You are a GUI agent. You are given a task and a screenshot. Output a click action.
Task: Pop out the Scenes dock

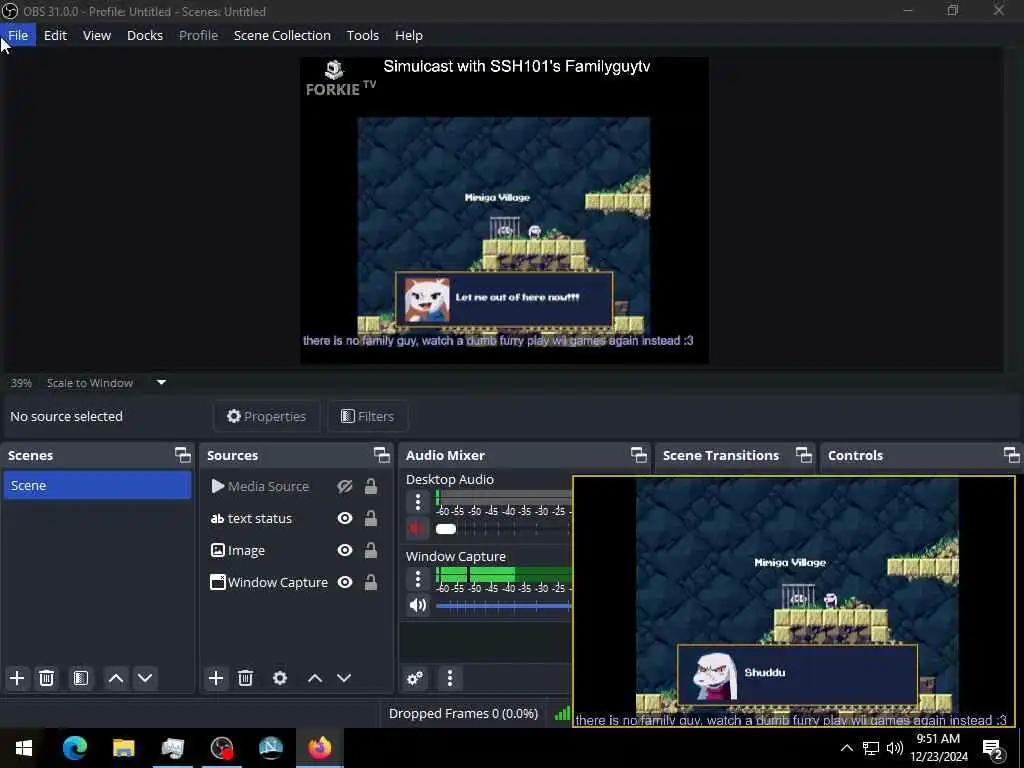point(183,455)
